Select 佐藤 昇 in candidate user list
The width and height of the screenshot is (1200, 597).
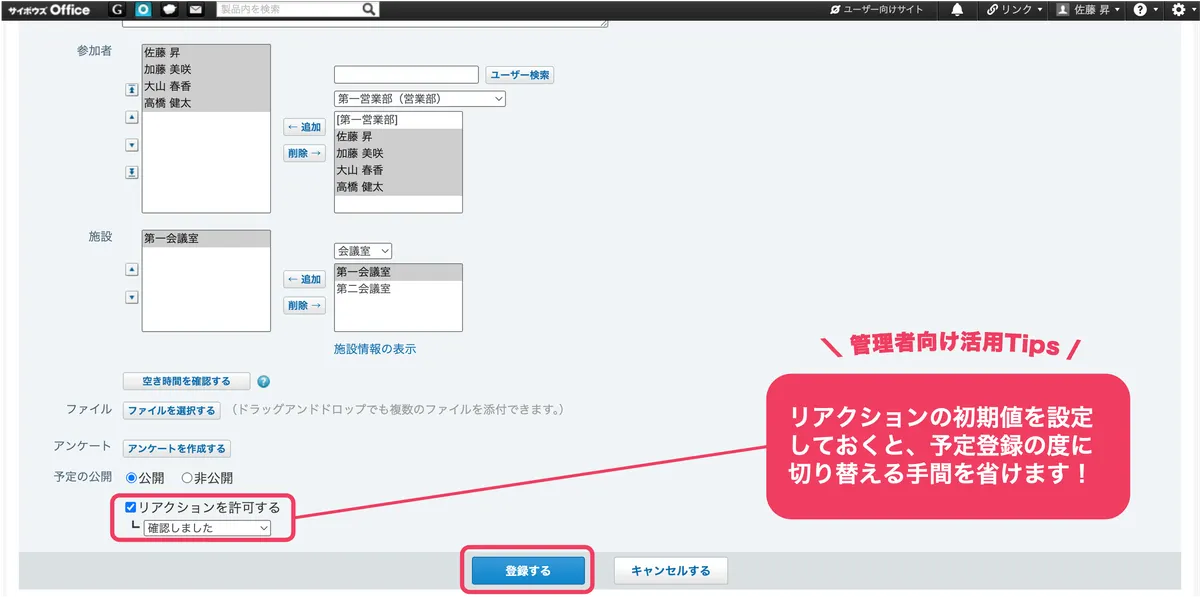[x=398, y=136]
